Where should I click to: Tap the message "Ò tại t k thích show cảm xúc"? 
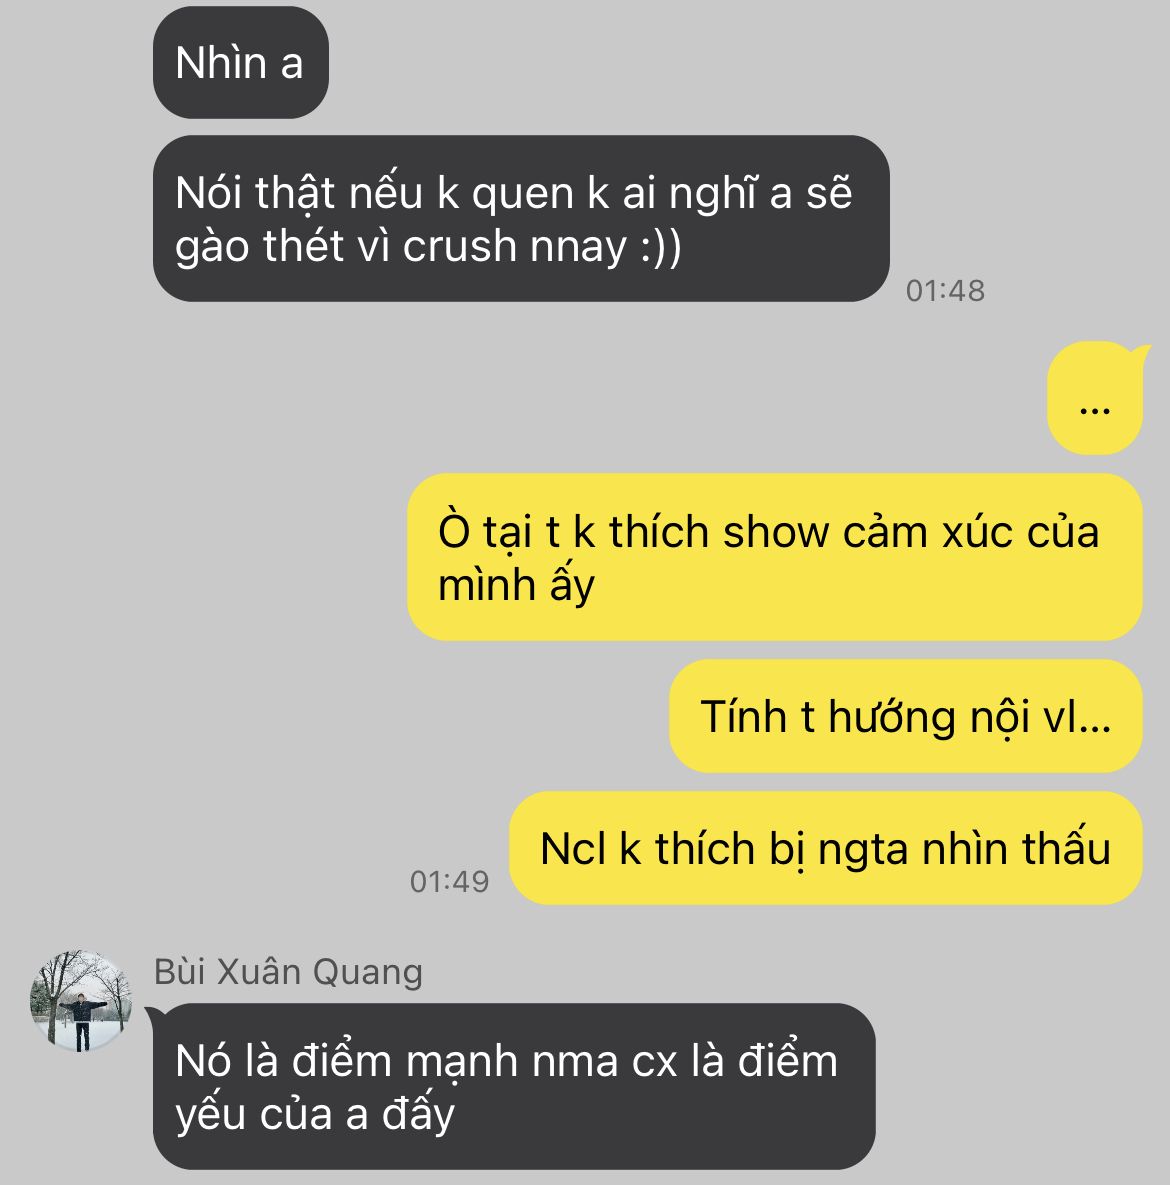tap(775, 557)
